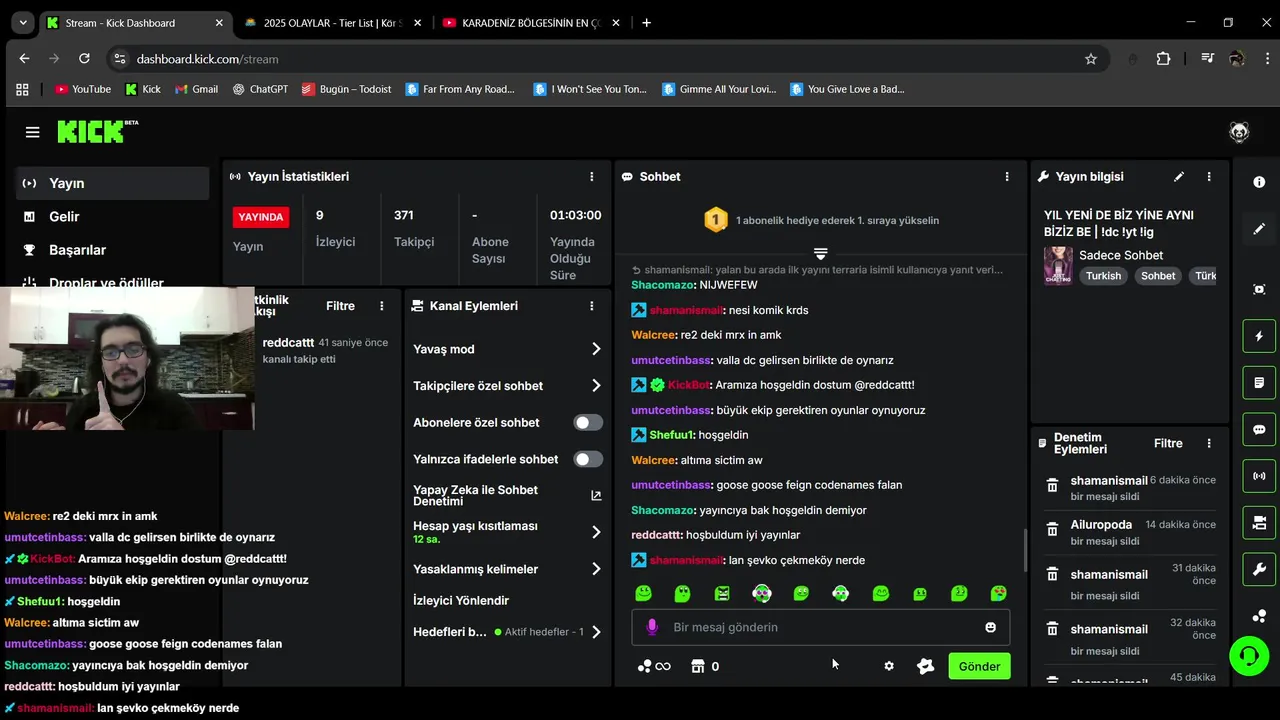Click the document icon in right sidebar
Viewport: 1280px width, 720px height.
(x=1259, y=382)
